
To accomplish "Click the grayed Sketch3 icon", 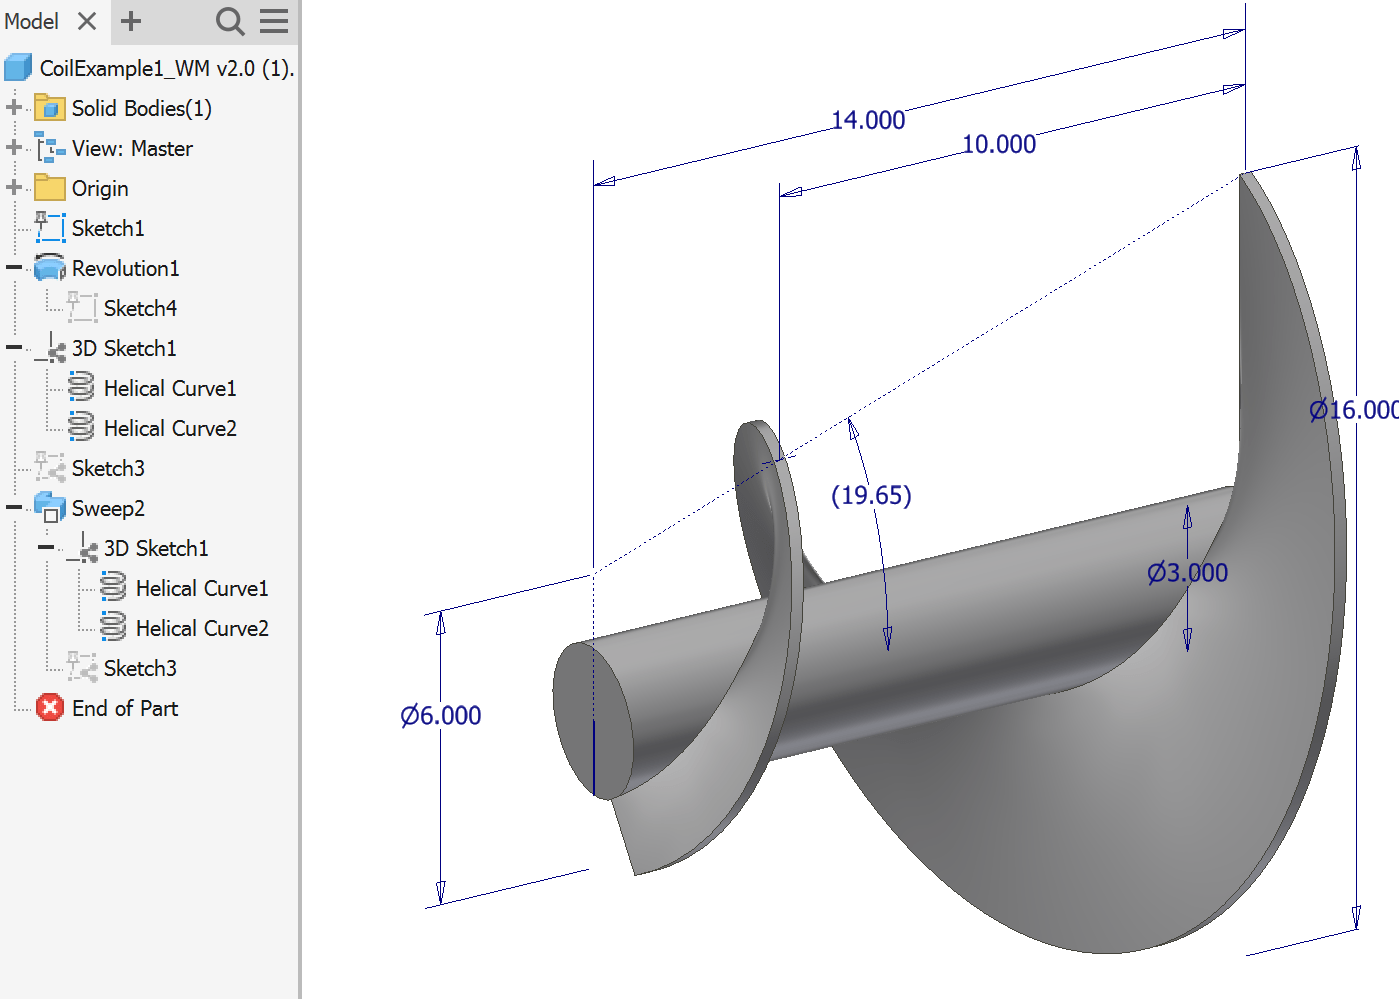I will click(50, 467).
